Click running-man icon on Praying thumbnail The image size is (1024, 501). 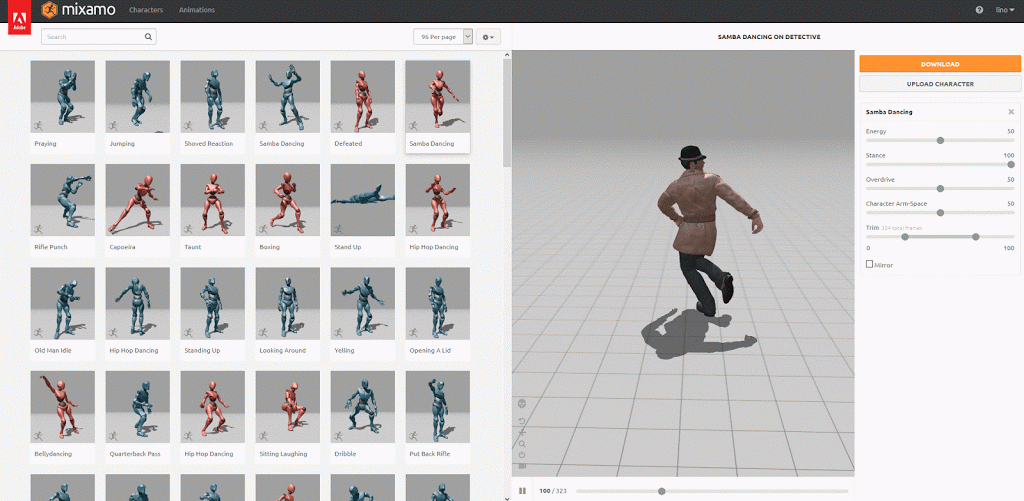(x=38, y=125)
